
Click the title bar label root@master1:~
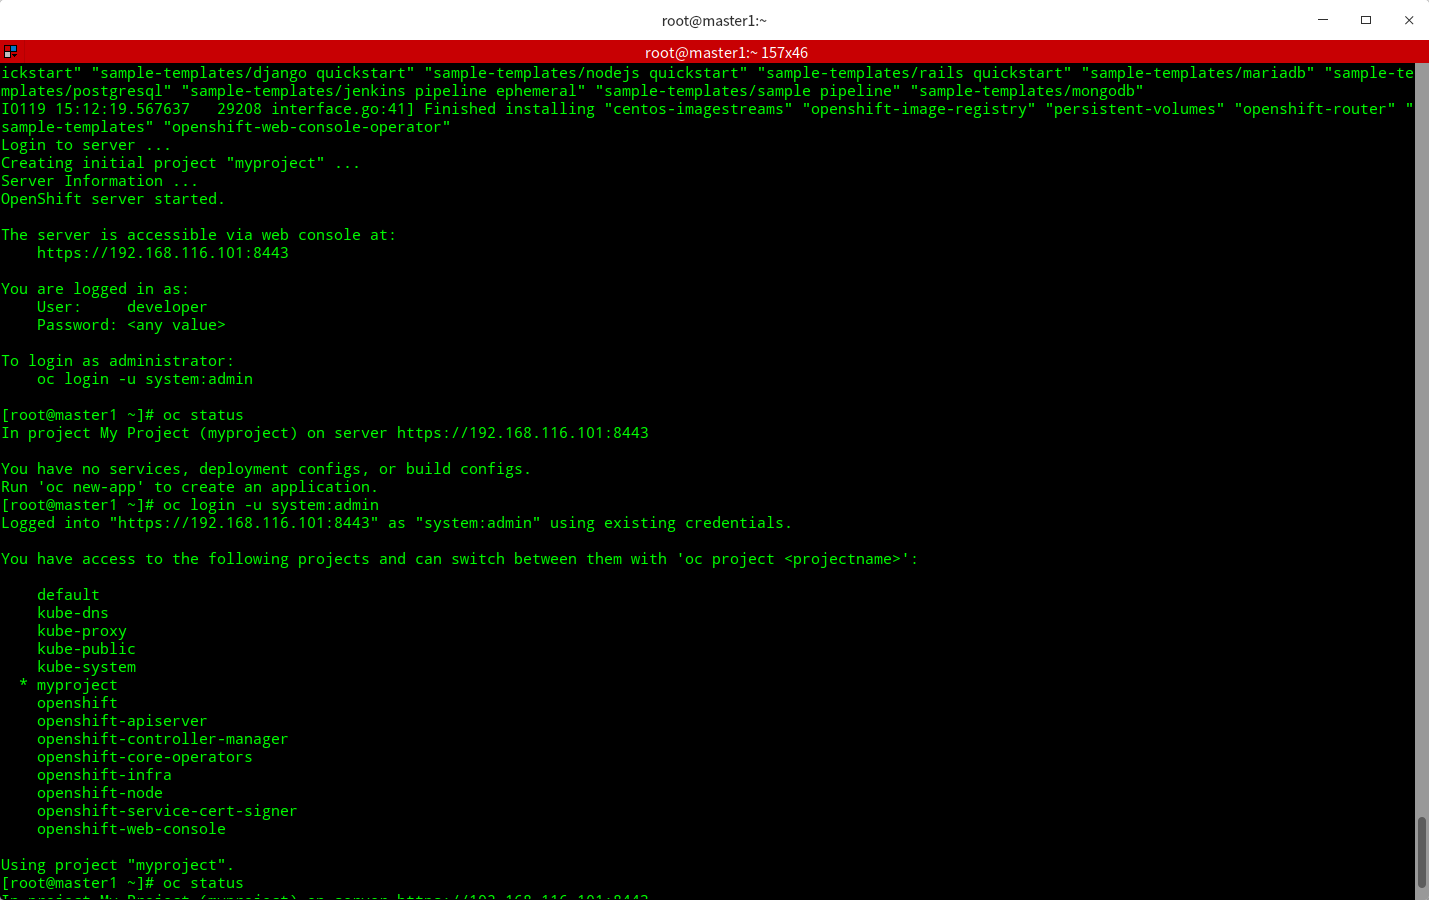pos(714,20)
